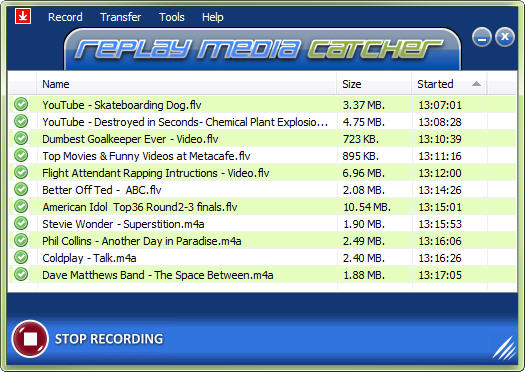525x372 pixels.
Task: Click green checkmark beside Skateboarding Dog.flv
Action: 21,104
